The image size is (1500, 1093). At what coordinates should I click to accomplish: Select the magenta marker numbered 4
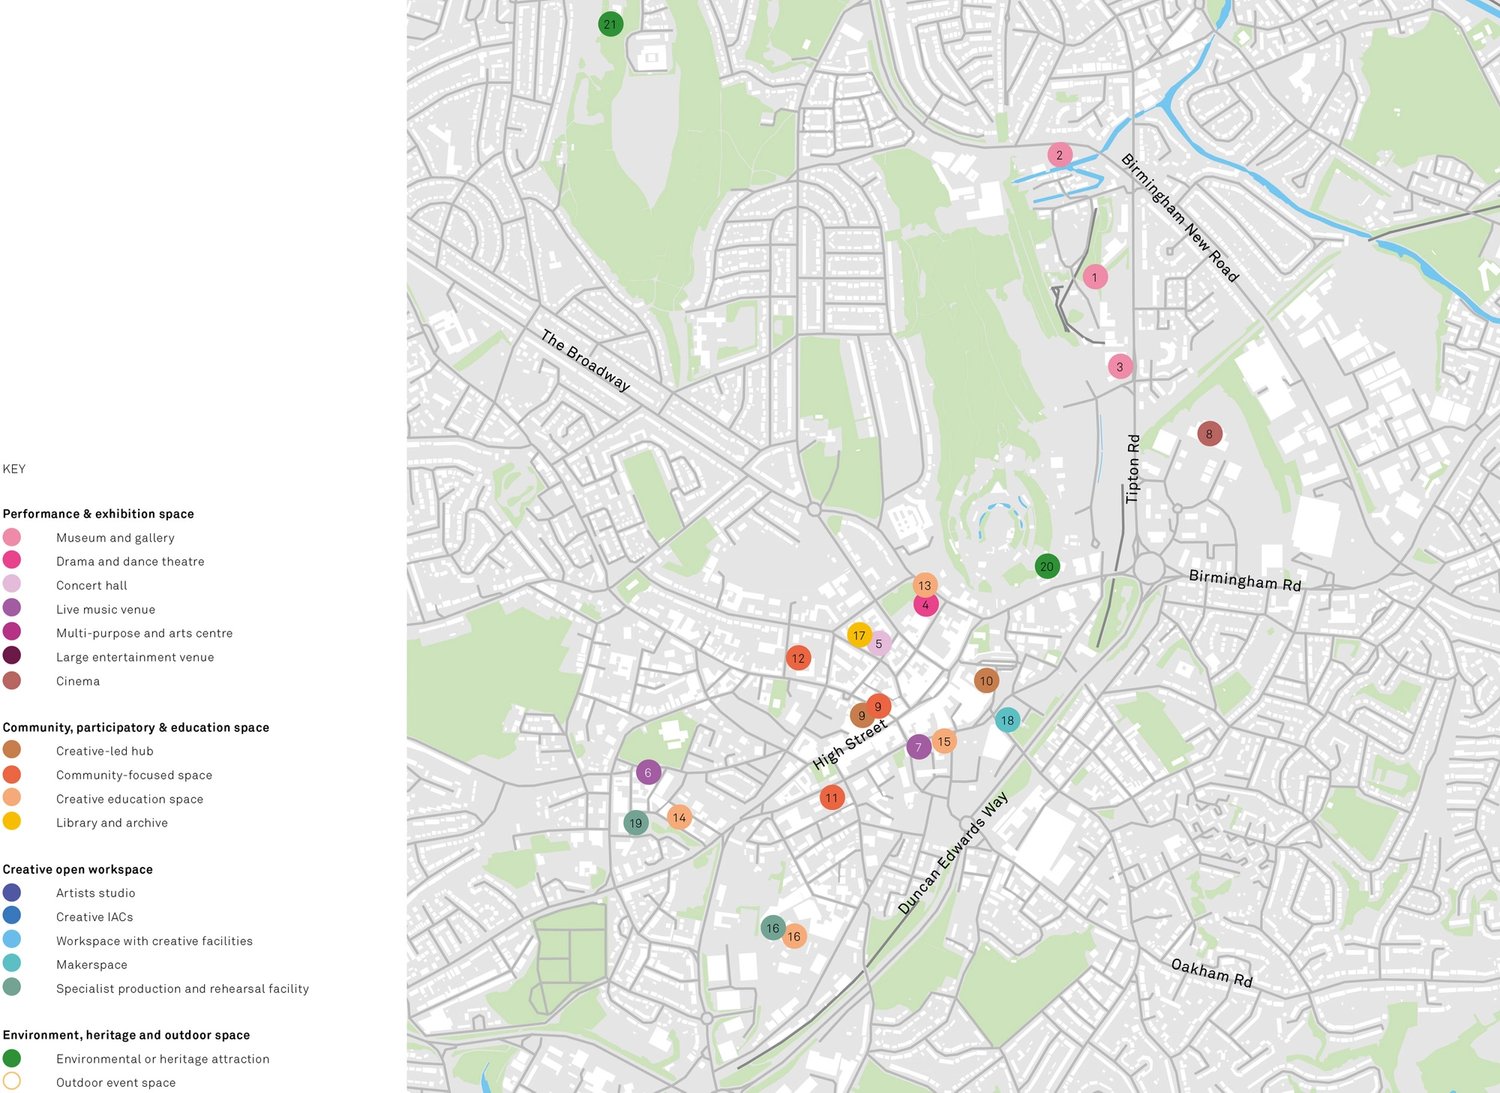[926, 605]
